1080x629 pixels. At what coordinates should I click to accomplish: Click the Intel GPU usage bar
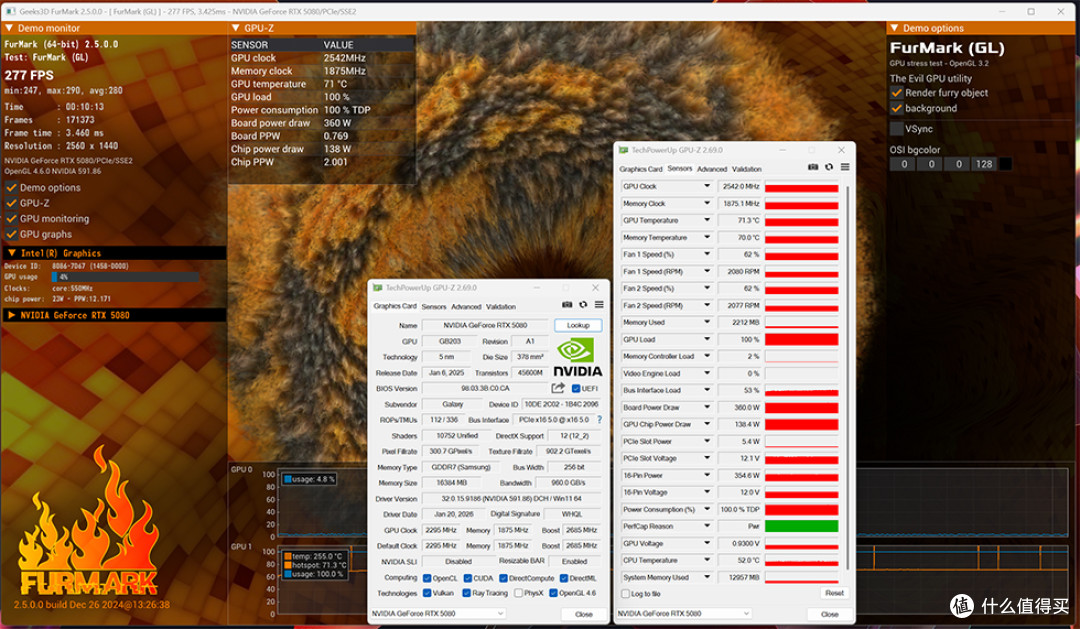[x=125, y=277]
